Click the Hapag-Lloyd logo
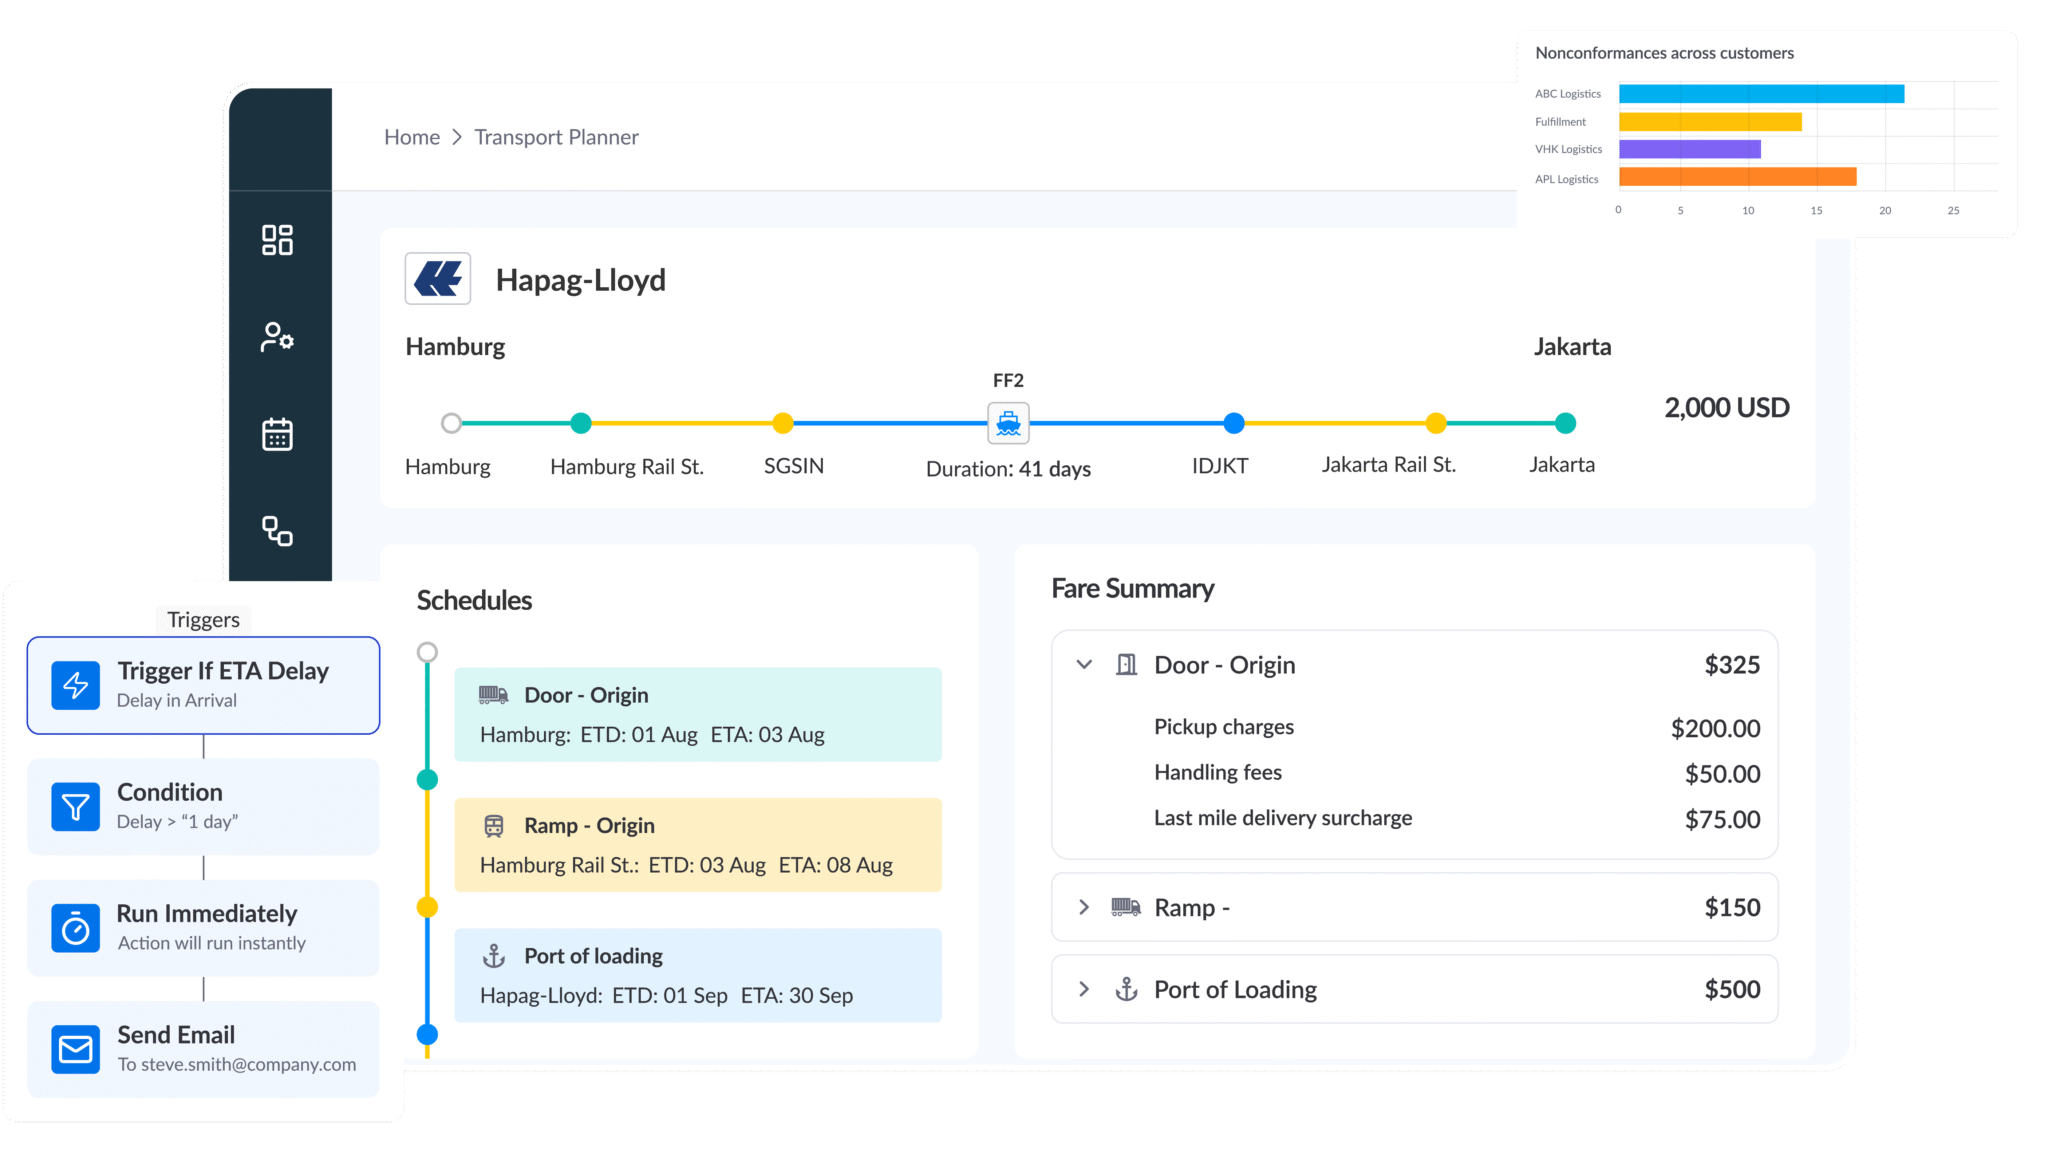Screen dimensions: 2048x1153 (x=437, y=279)
